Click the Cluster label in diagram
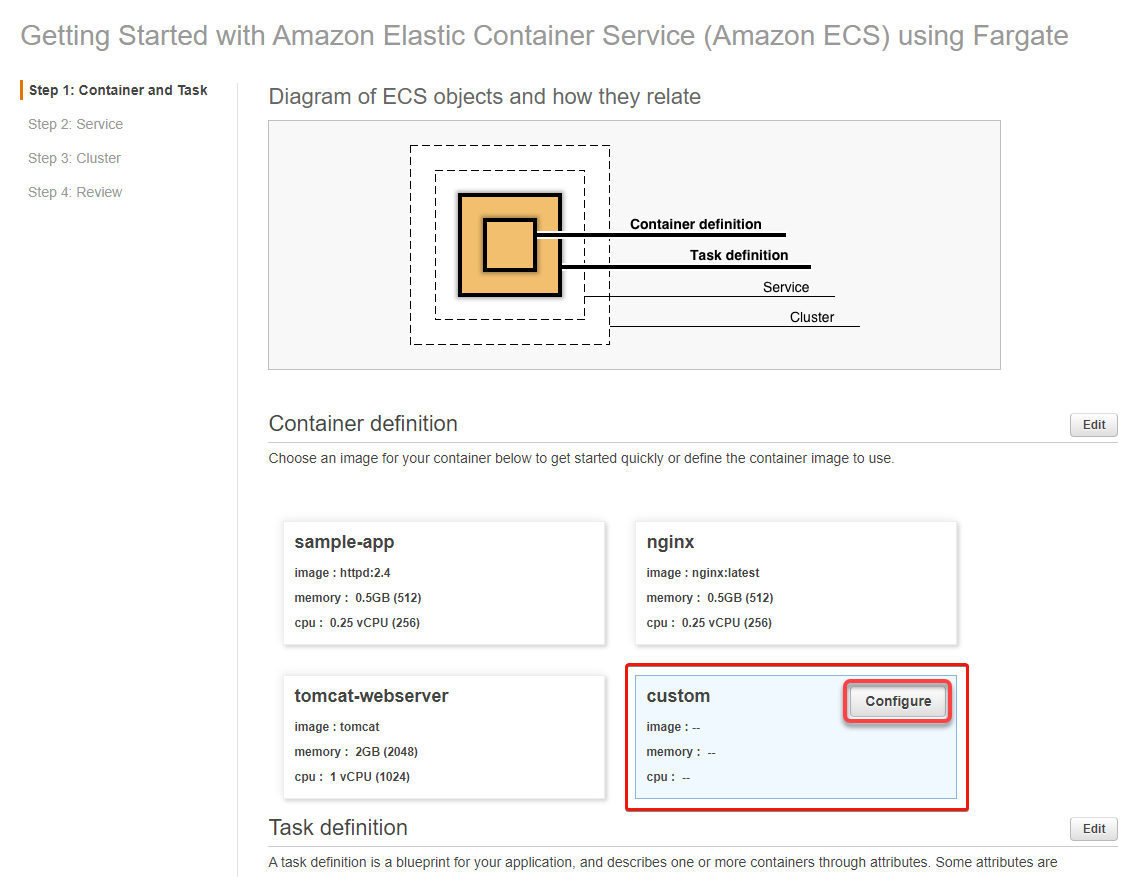 (811, 318)
